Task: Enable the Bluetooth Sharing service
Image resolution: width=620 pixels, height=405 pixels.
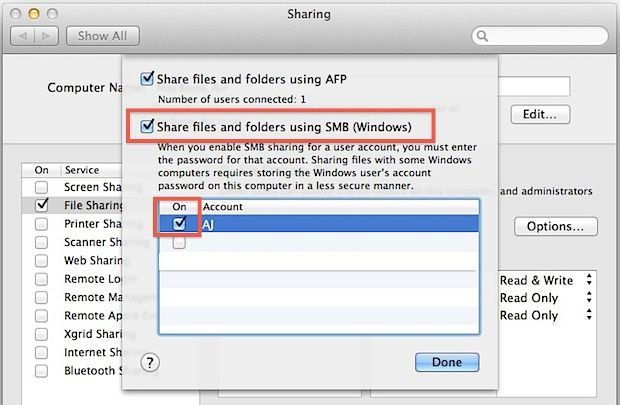Action: (41, 370)
